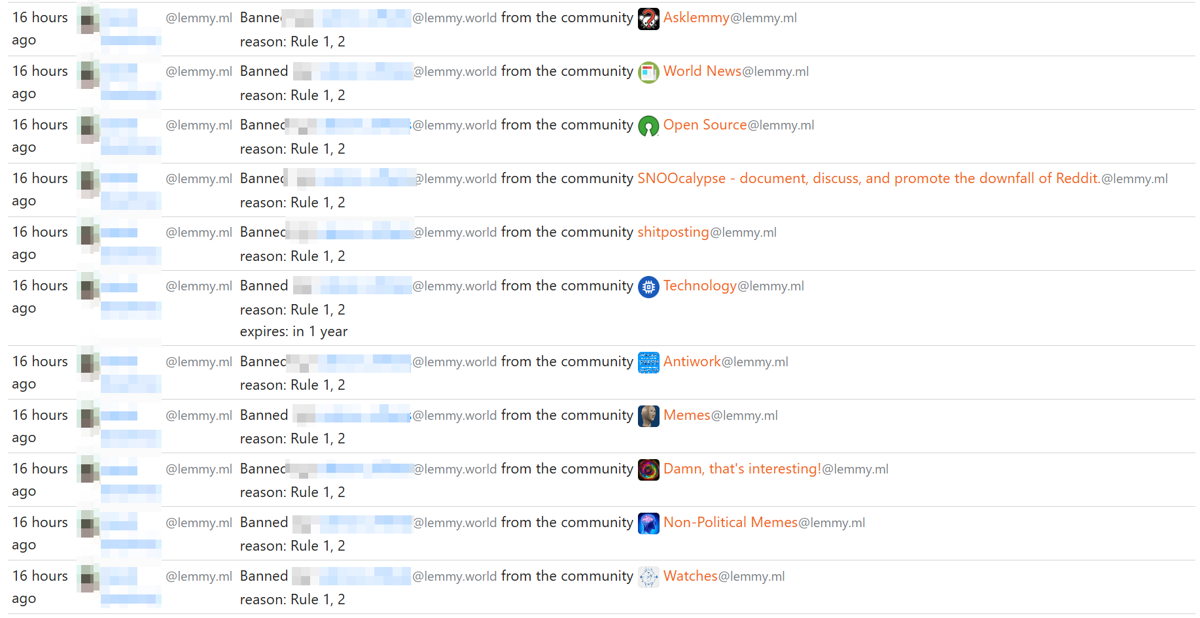Click the World News community icon
The height and width of the screenshot is (618, 1200).
pos(649,72)
